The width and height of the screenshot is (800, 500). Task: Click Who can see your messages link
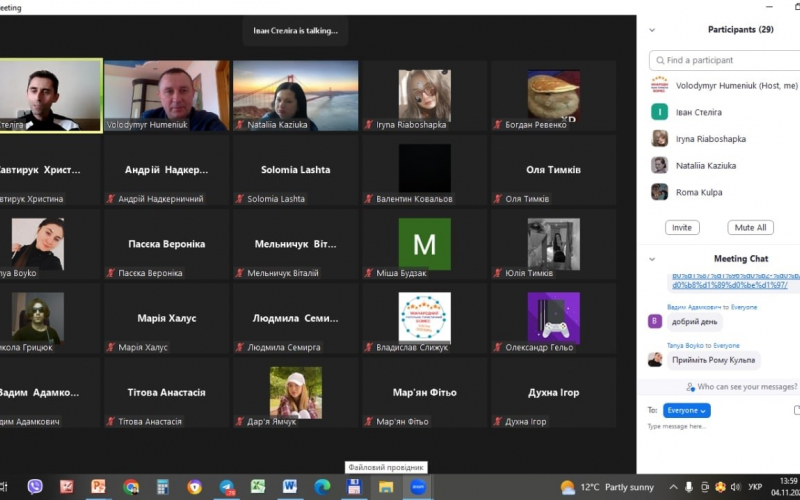(746, 387)
